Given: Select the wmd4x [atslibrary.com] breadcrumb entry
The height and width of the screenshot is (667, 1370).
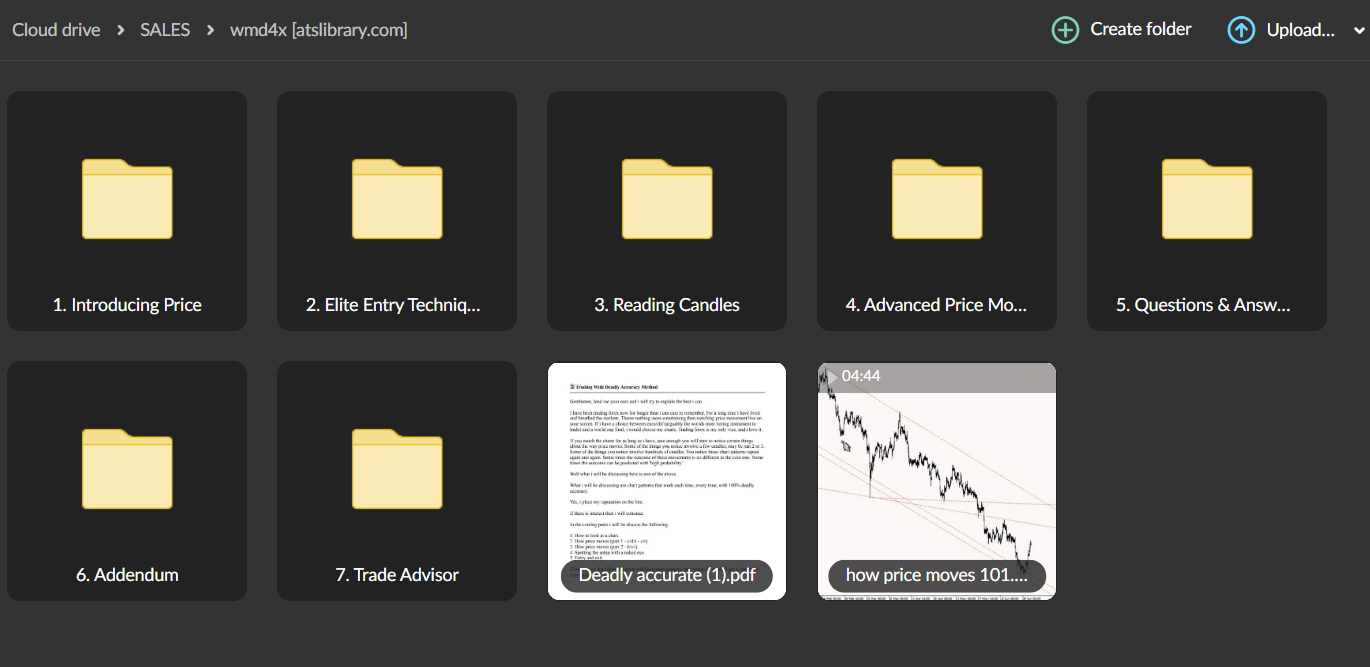Looking at the screenshot, I should pos(318,29).
